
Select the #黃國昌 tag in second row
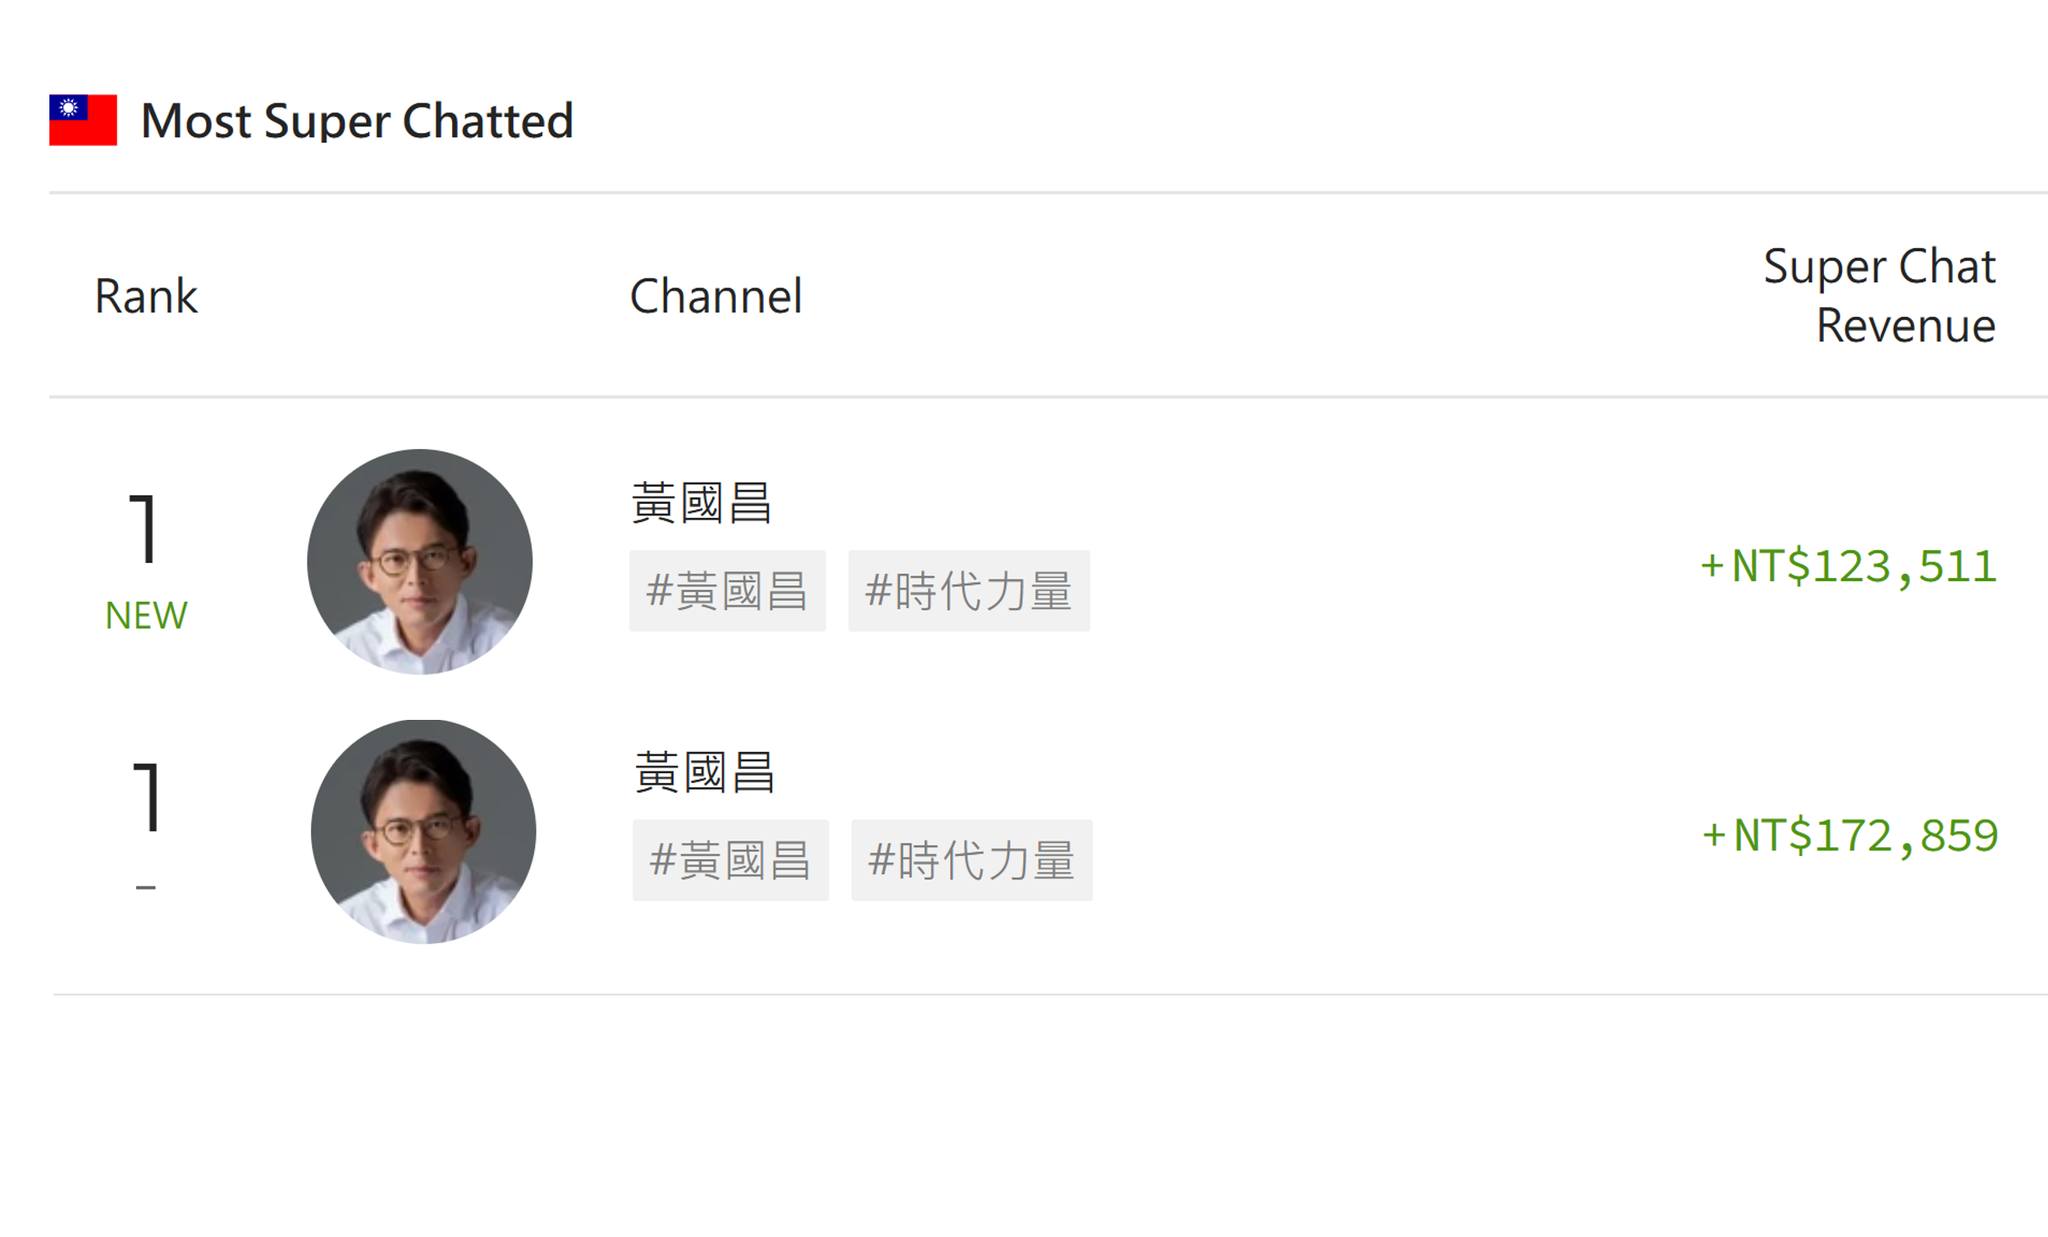pyautogui.click(x=731, y=860)
